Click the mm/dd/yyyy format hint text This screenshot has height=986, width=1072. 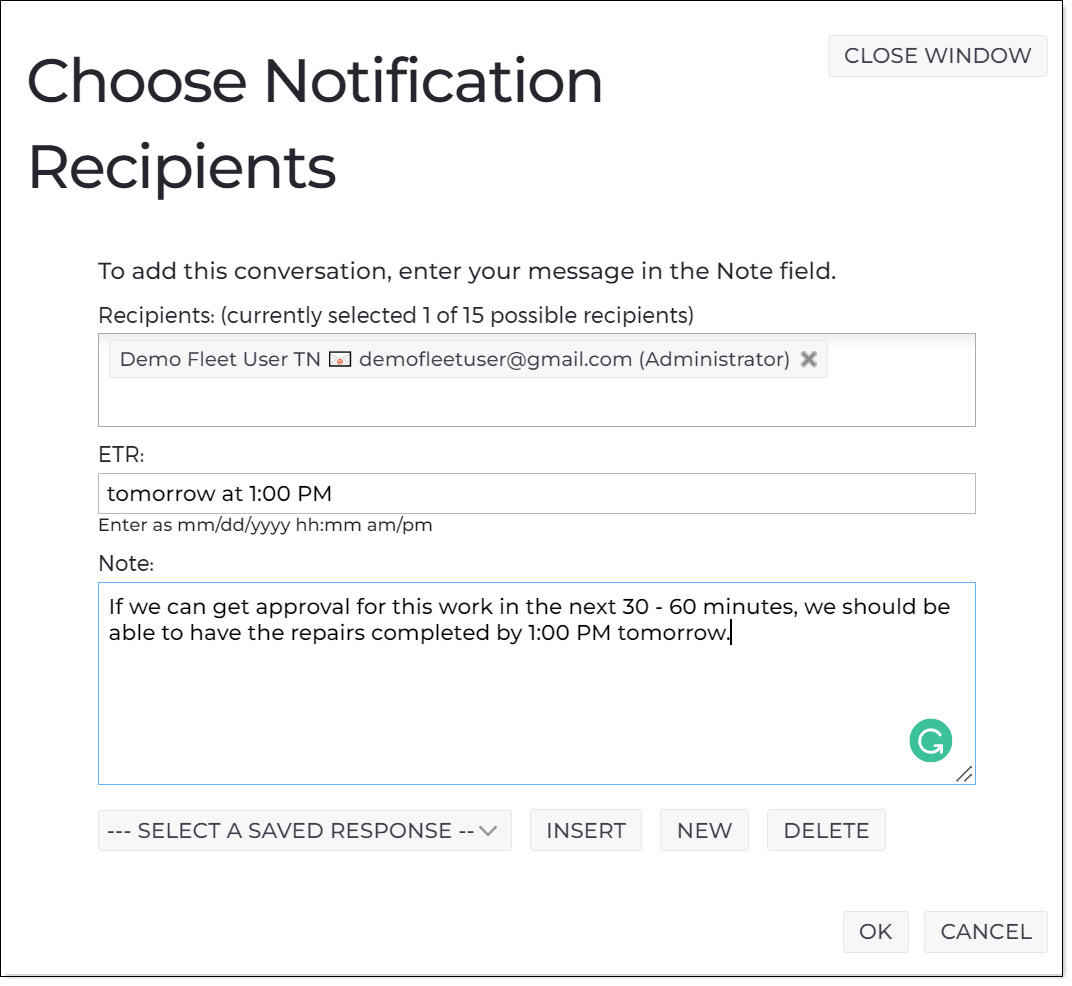tap(265, 525)
